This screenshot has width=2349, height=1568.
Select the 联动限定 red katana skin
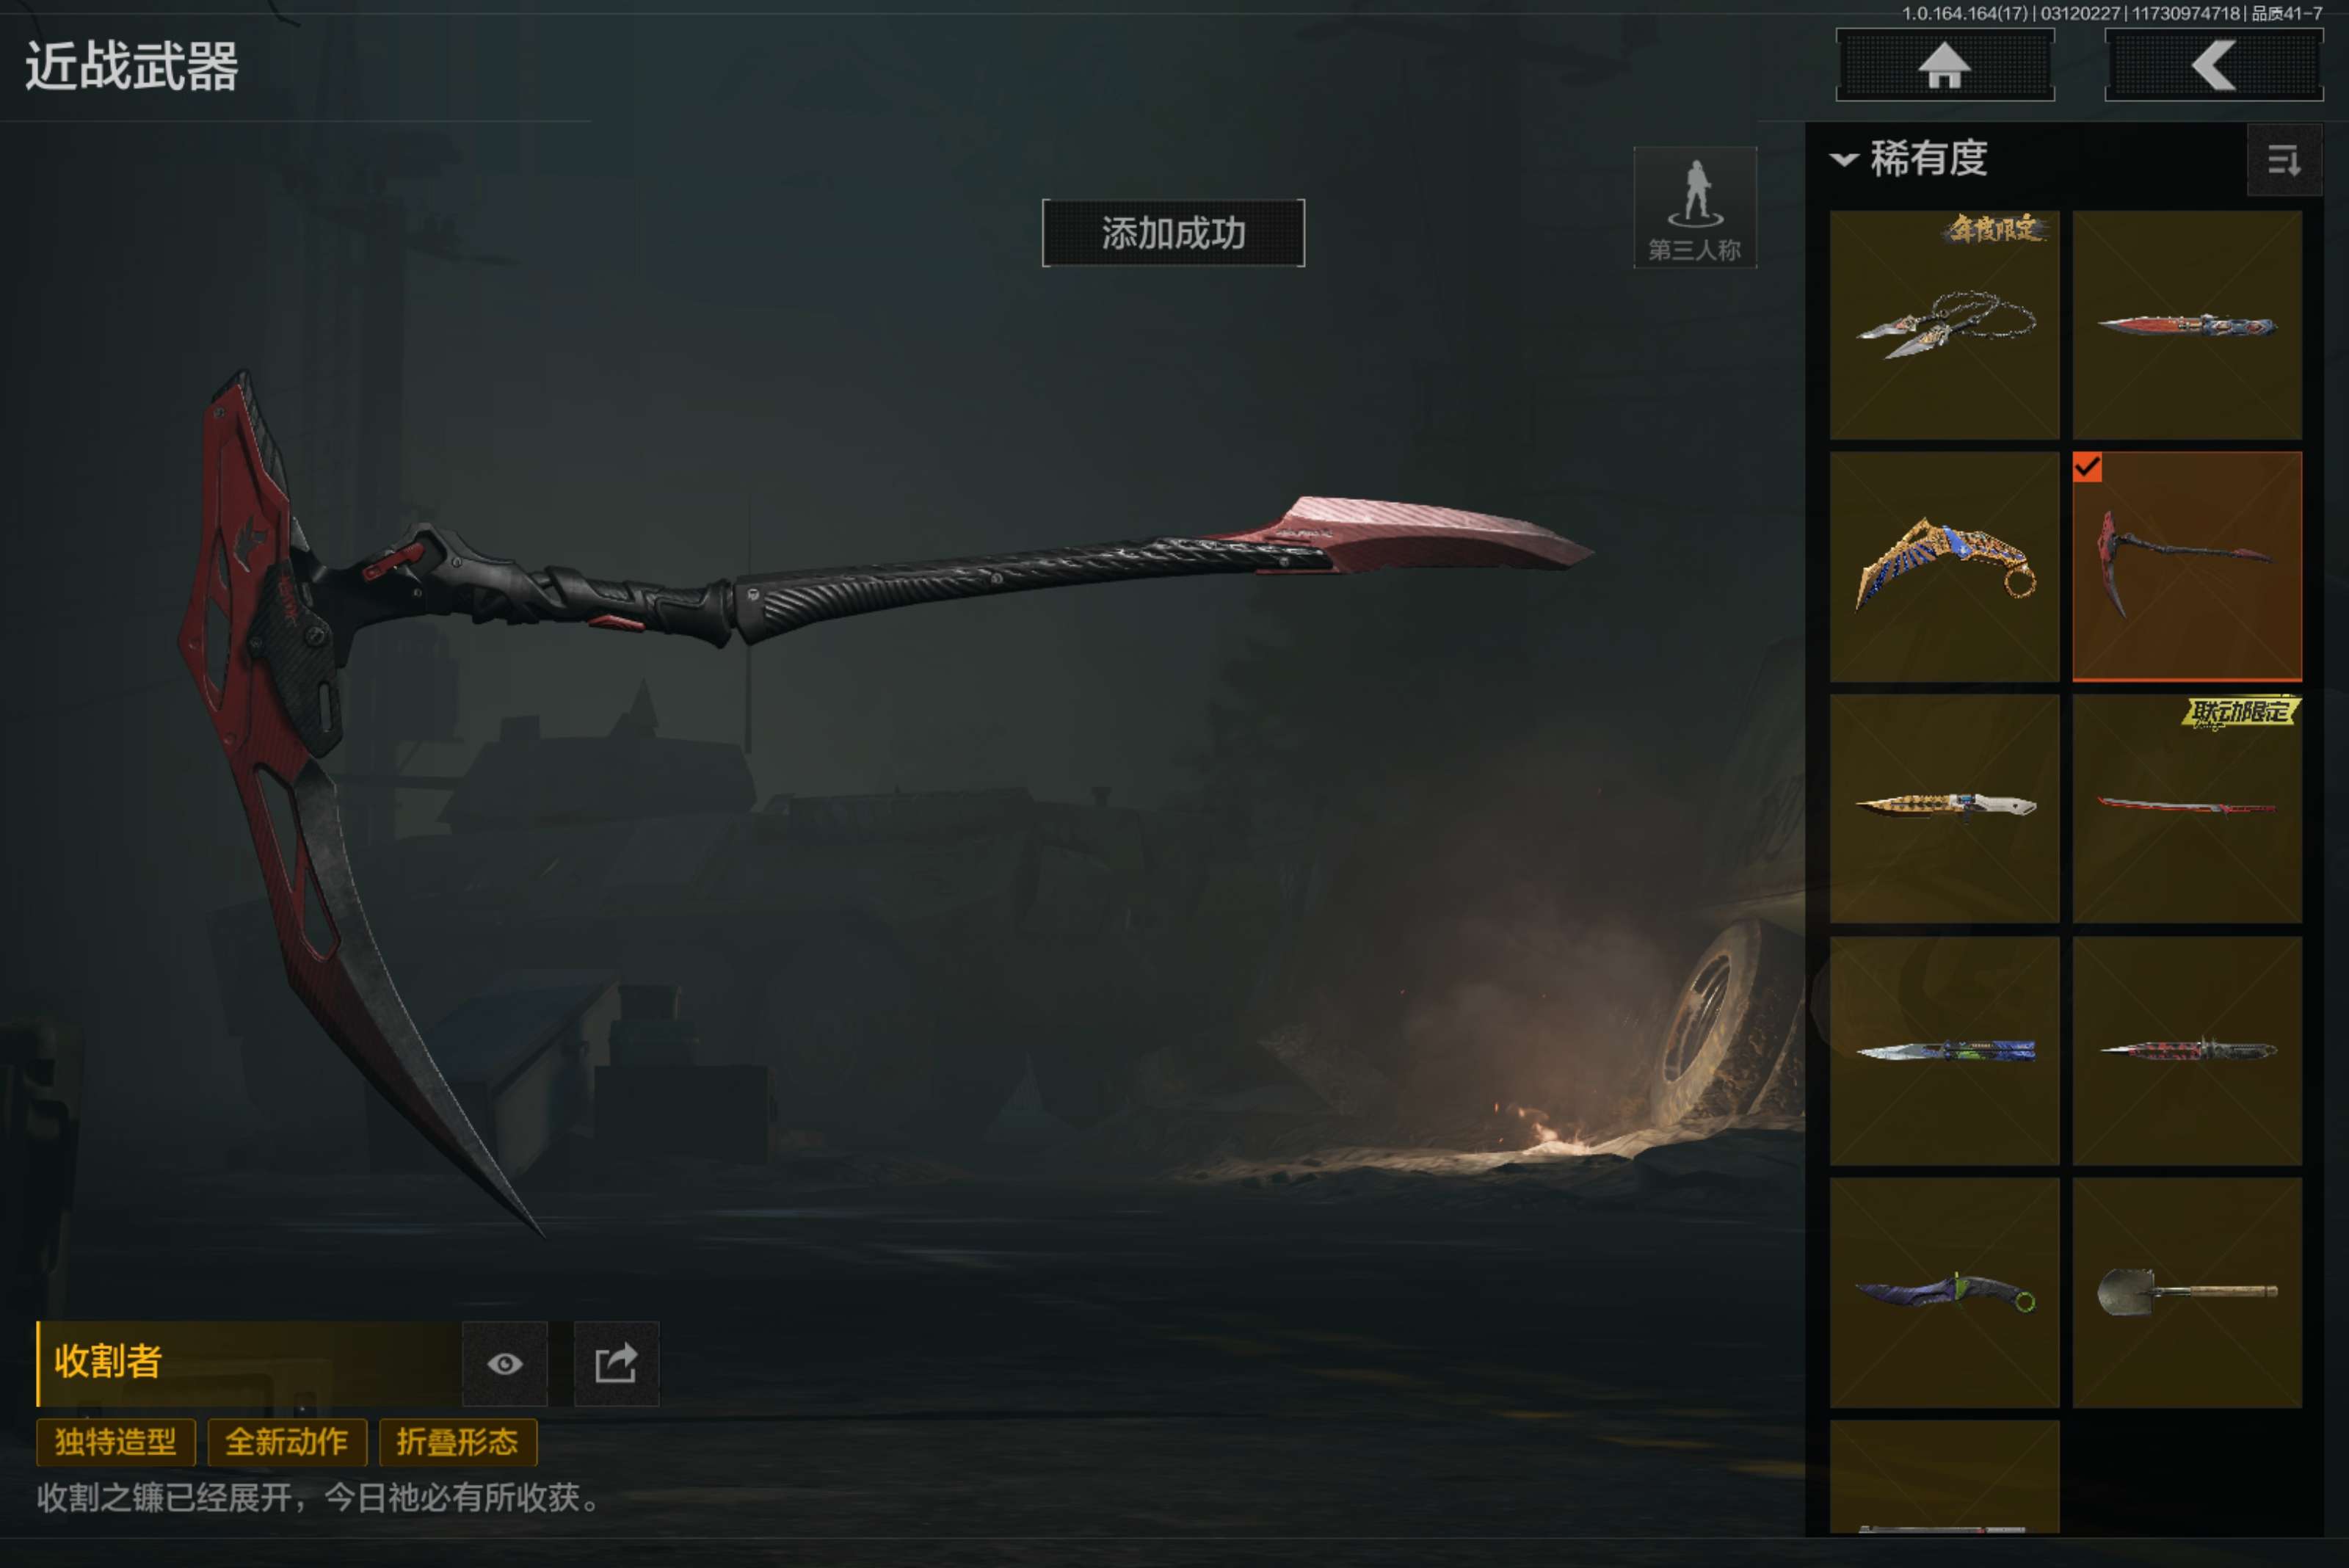point(2187,808)
